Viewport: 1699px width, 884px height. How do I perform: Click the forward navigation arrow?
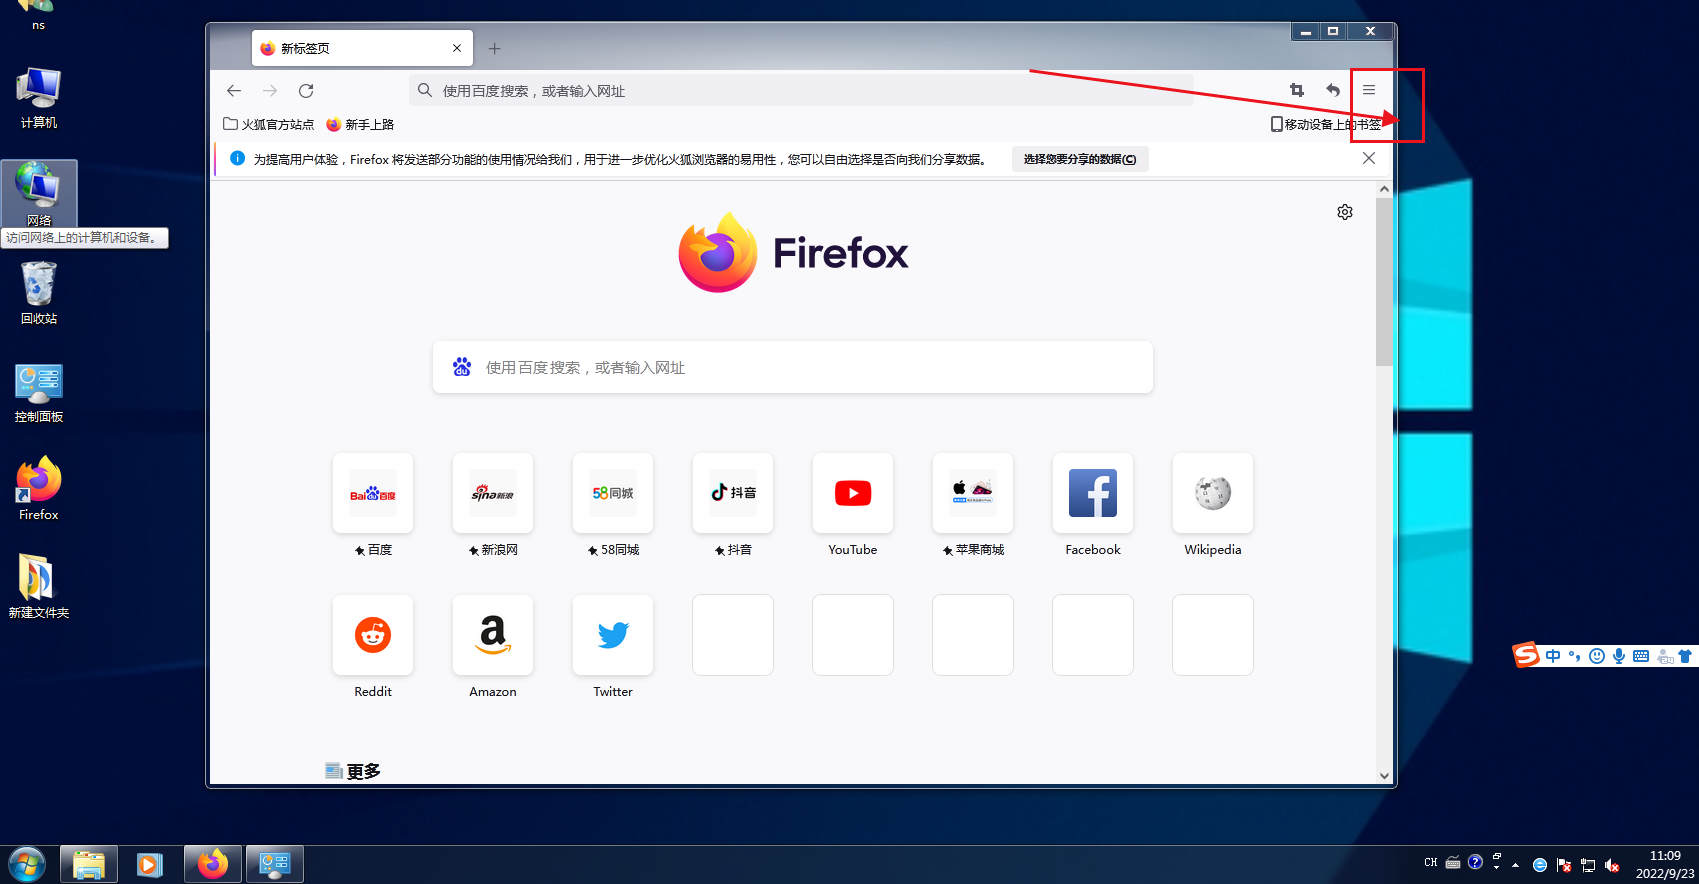pyautogui.click(x=270, y=91)
